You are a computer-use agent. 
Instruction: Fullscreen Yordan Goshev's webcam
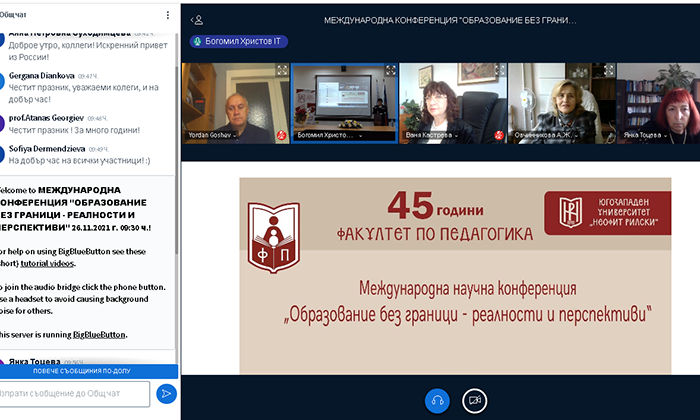282,70
